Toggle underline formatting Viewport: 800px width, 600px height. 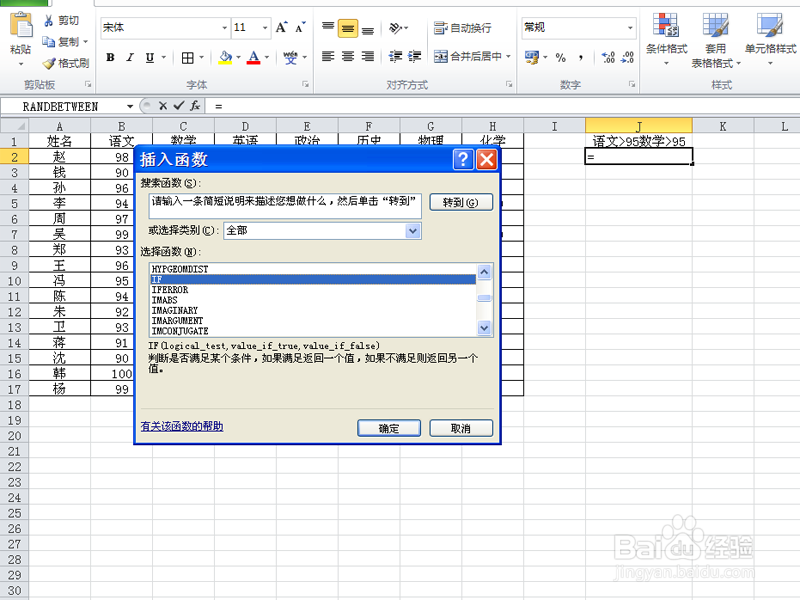click(149, 57)
